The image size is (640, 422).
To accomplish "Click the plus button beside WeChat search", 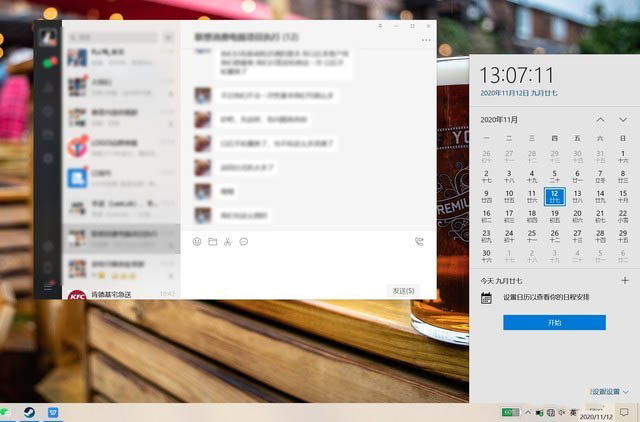I will click(x=169, y=38).
